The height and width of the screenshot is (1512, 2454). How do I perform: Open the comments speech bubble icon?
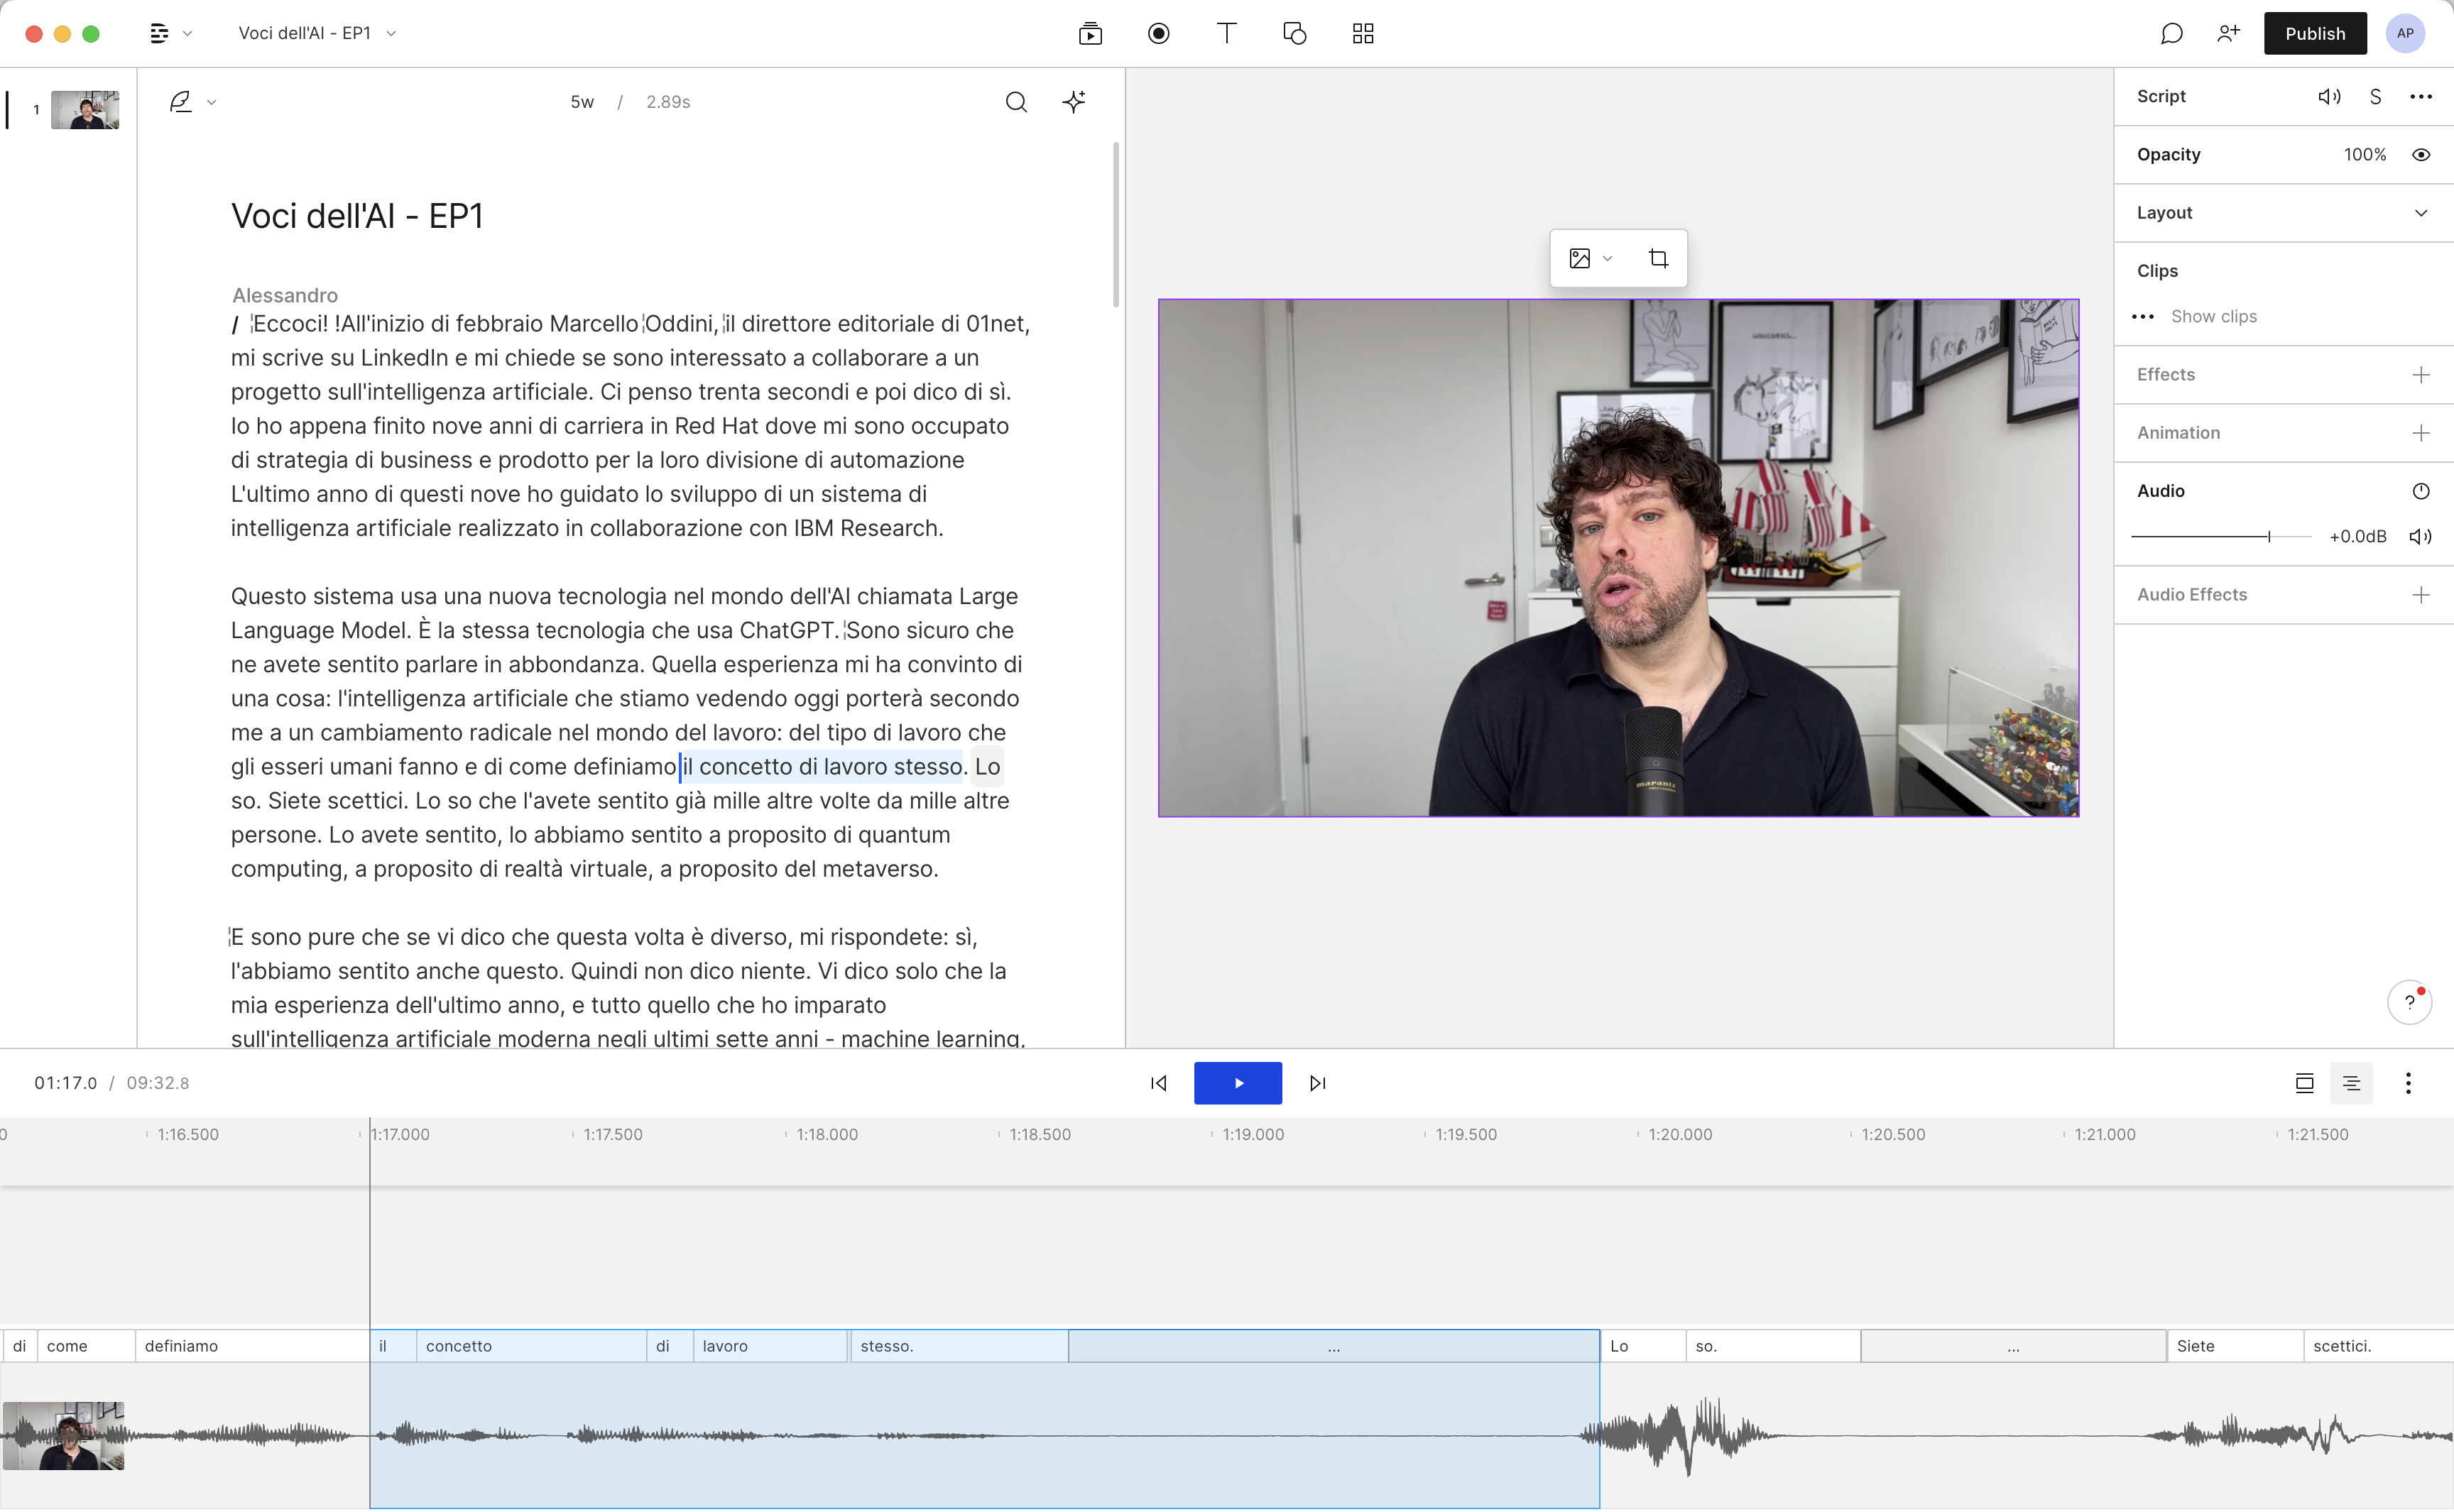2171,34
